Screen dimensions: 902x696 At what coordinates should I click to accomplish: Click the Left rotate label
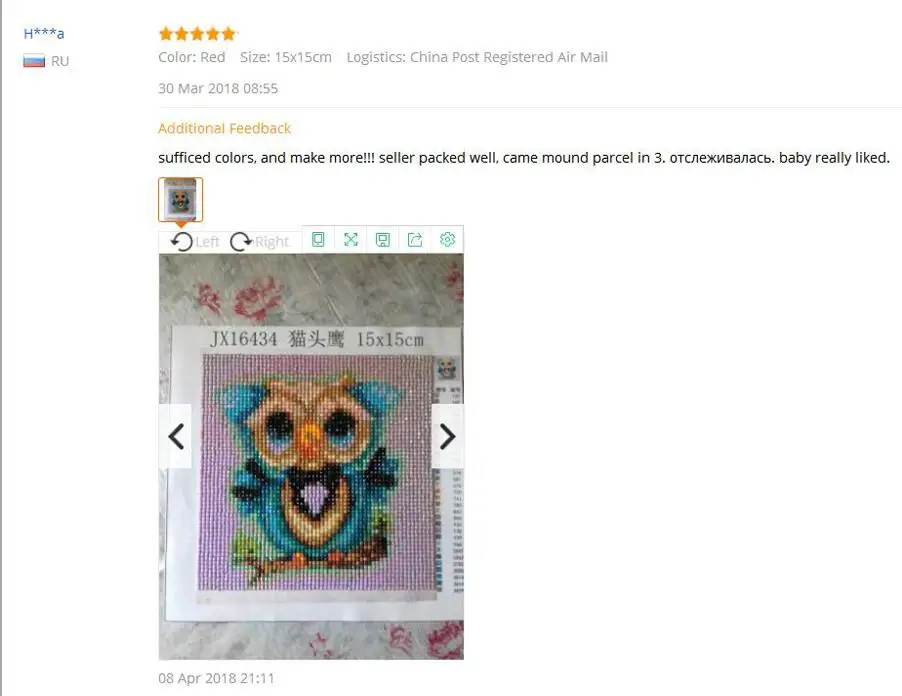(207, 242)
